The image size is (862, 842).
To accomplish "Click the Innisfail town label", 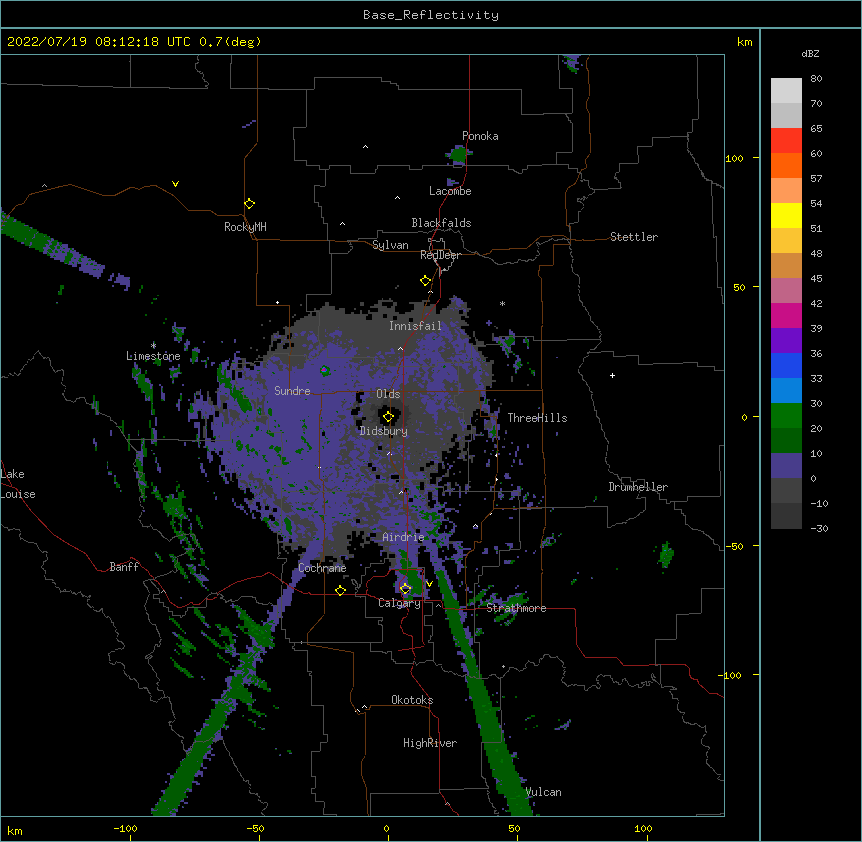I will 415,326.
